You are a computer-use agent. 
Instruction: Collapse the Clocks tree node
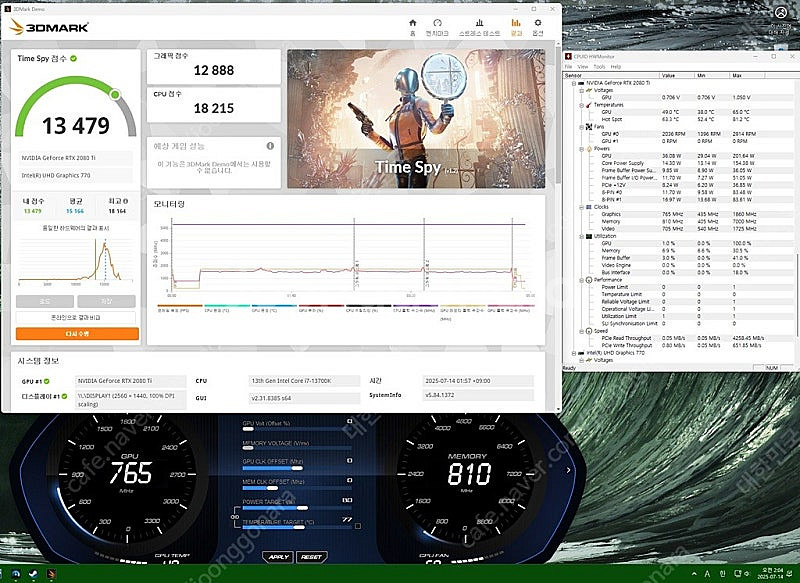tap(581, 208)
